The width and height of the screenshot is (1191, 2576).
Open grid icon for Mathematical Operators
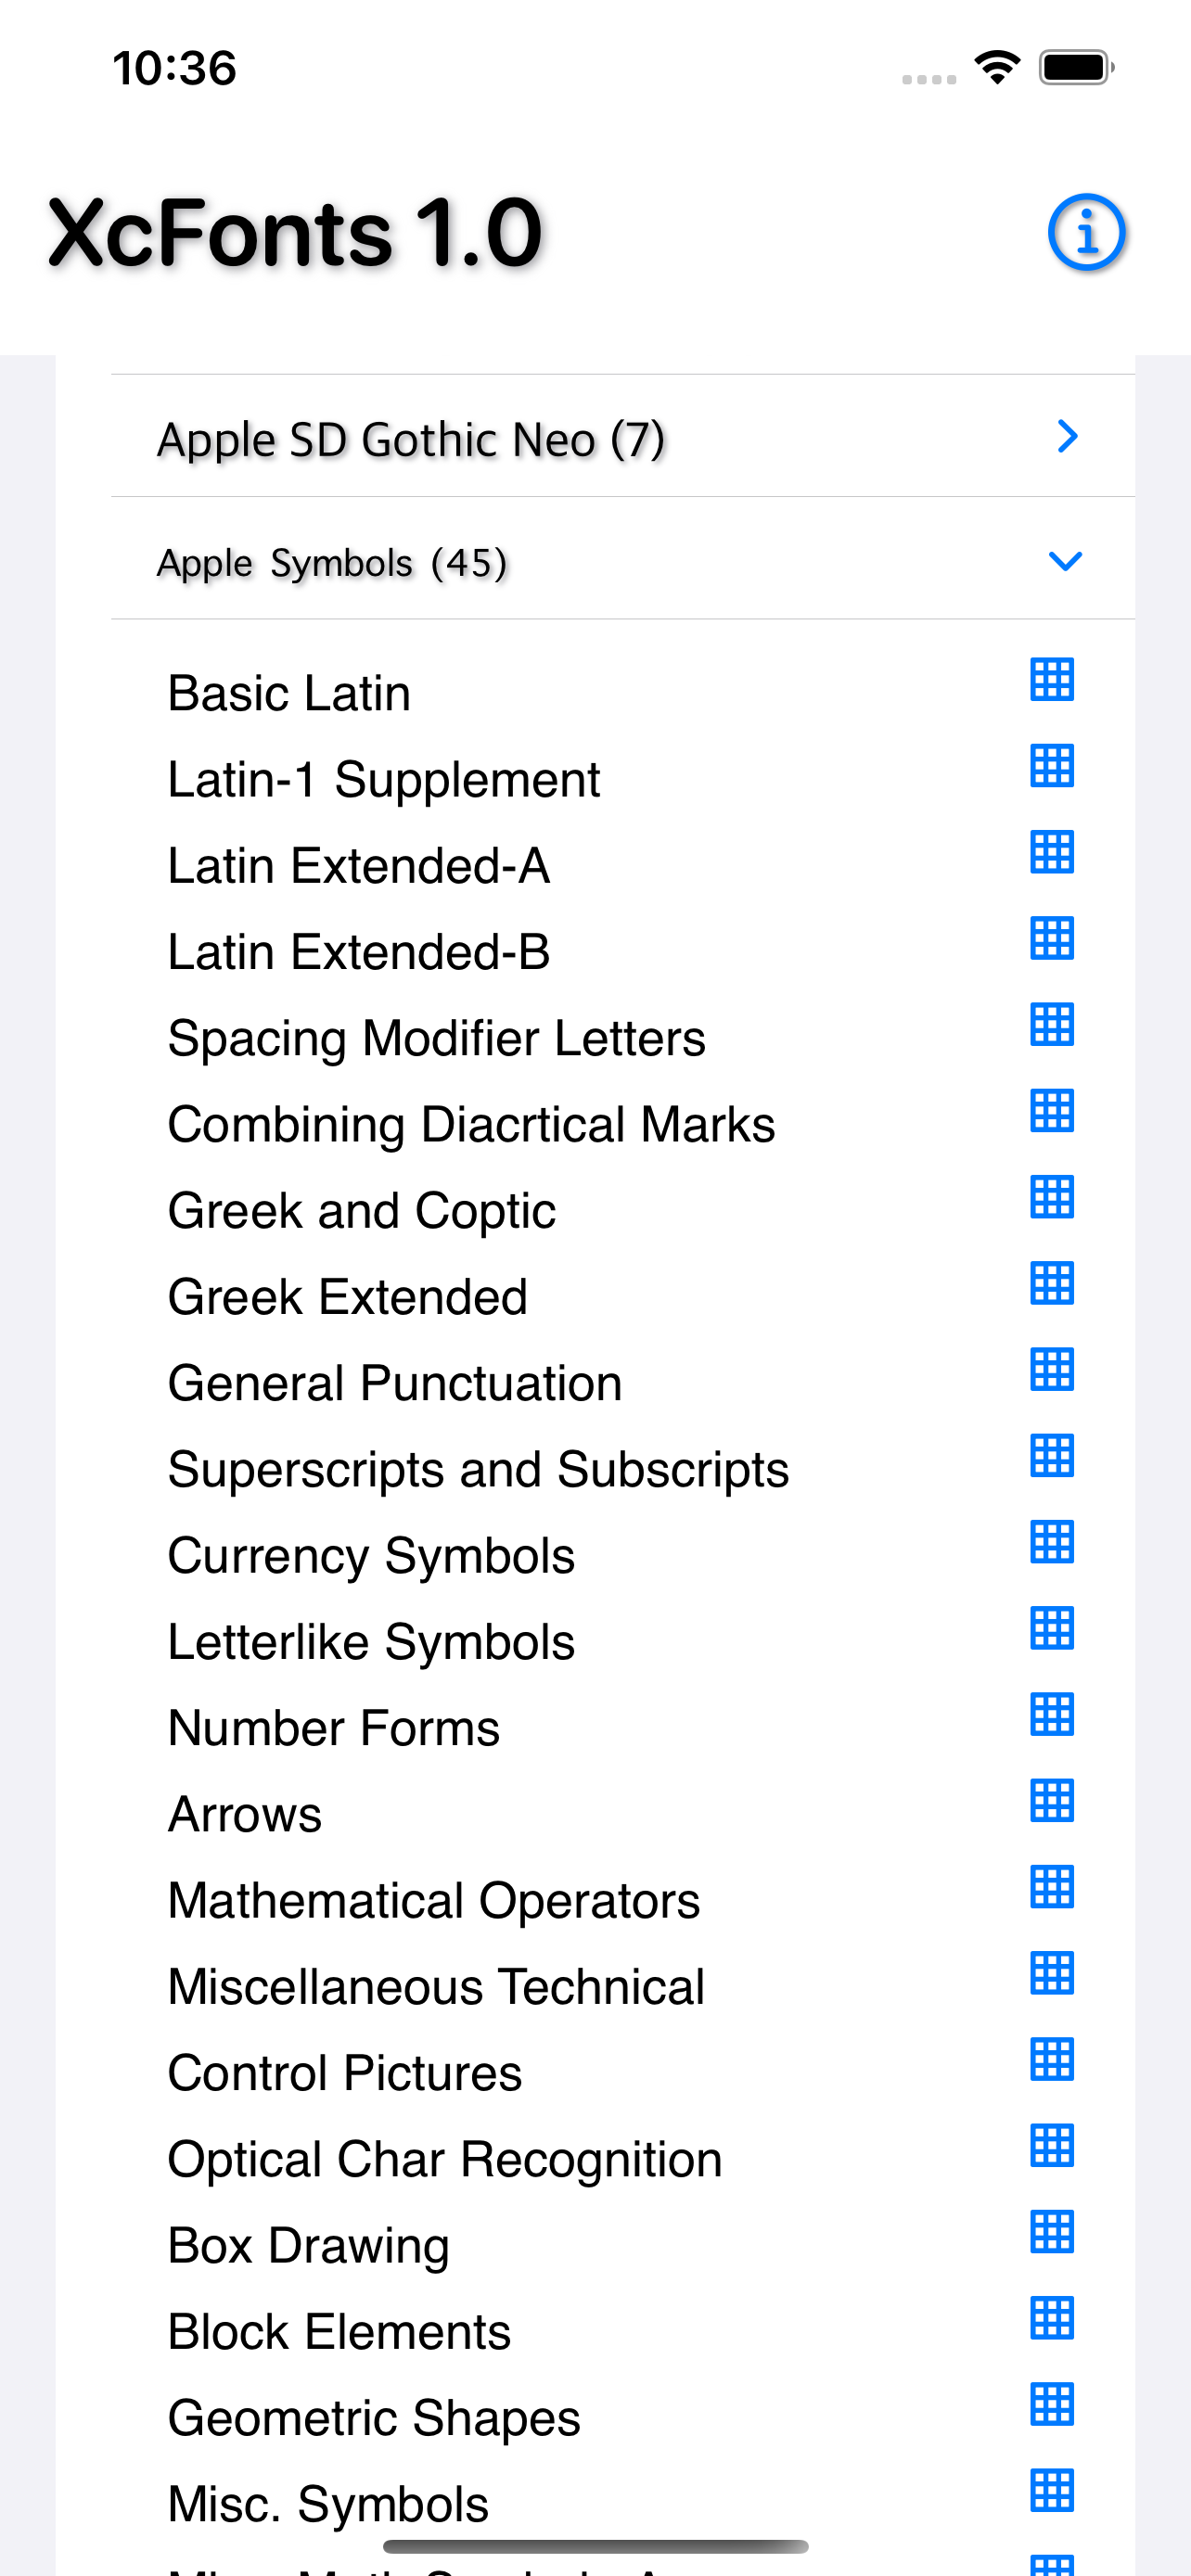click(x=1052, y=1887)
